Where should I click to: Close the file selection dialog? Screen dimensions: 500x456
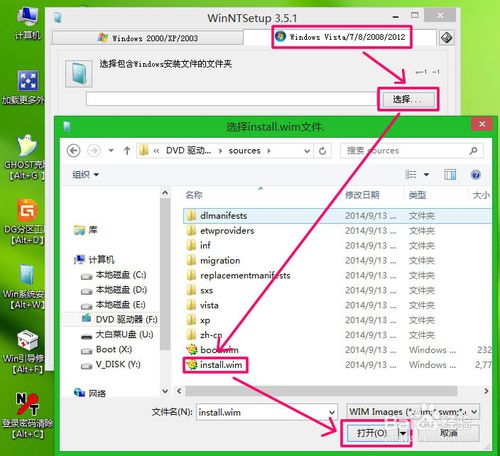482,124
